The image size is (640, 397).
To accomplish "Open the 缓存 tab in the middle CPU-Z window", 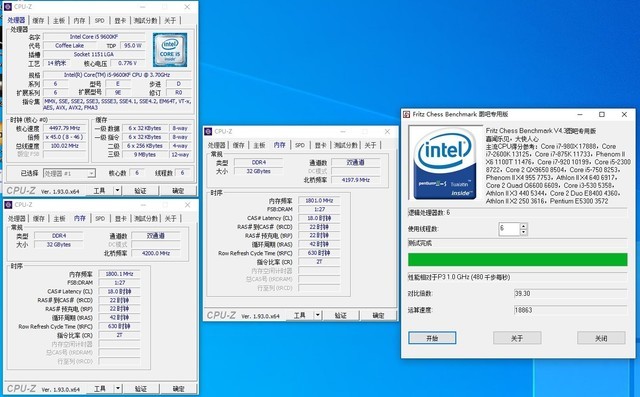I will click(x=238, y=145).
